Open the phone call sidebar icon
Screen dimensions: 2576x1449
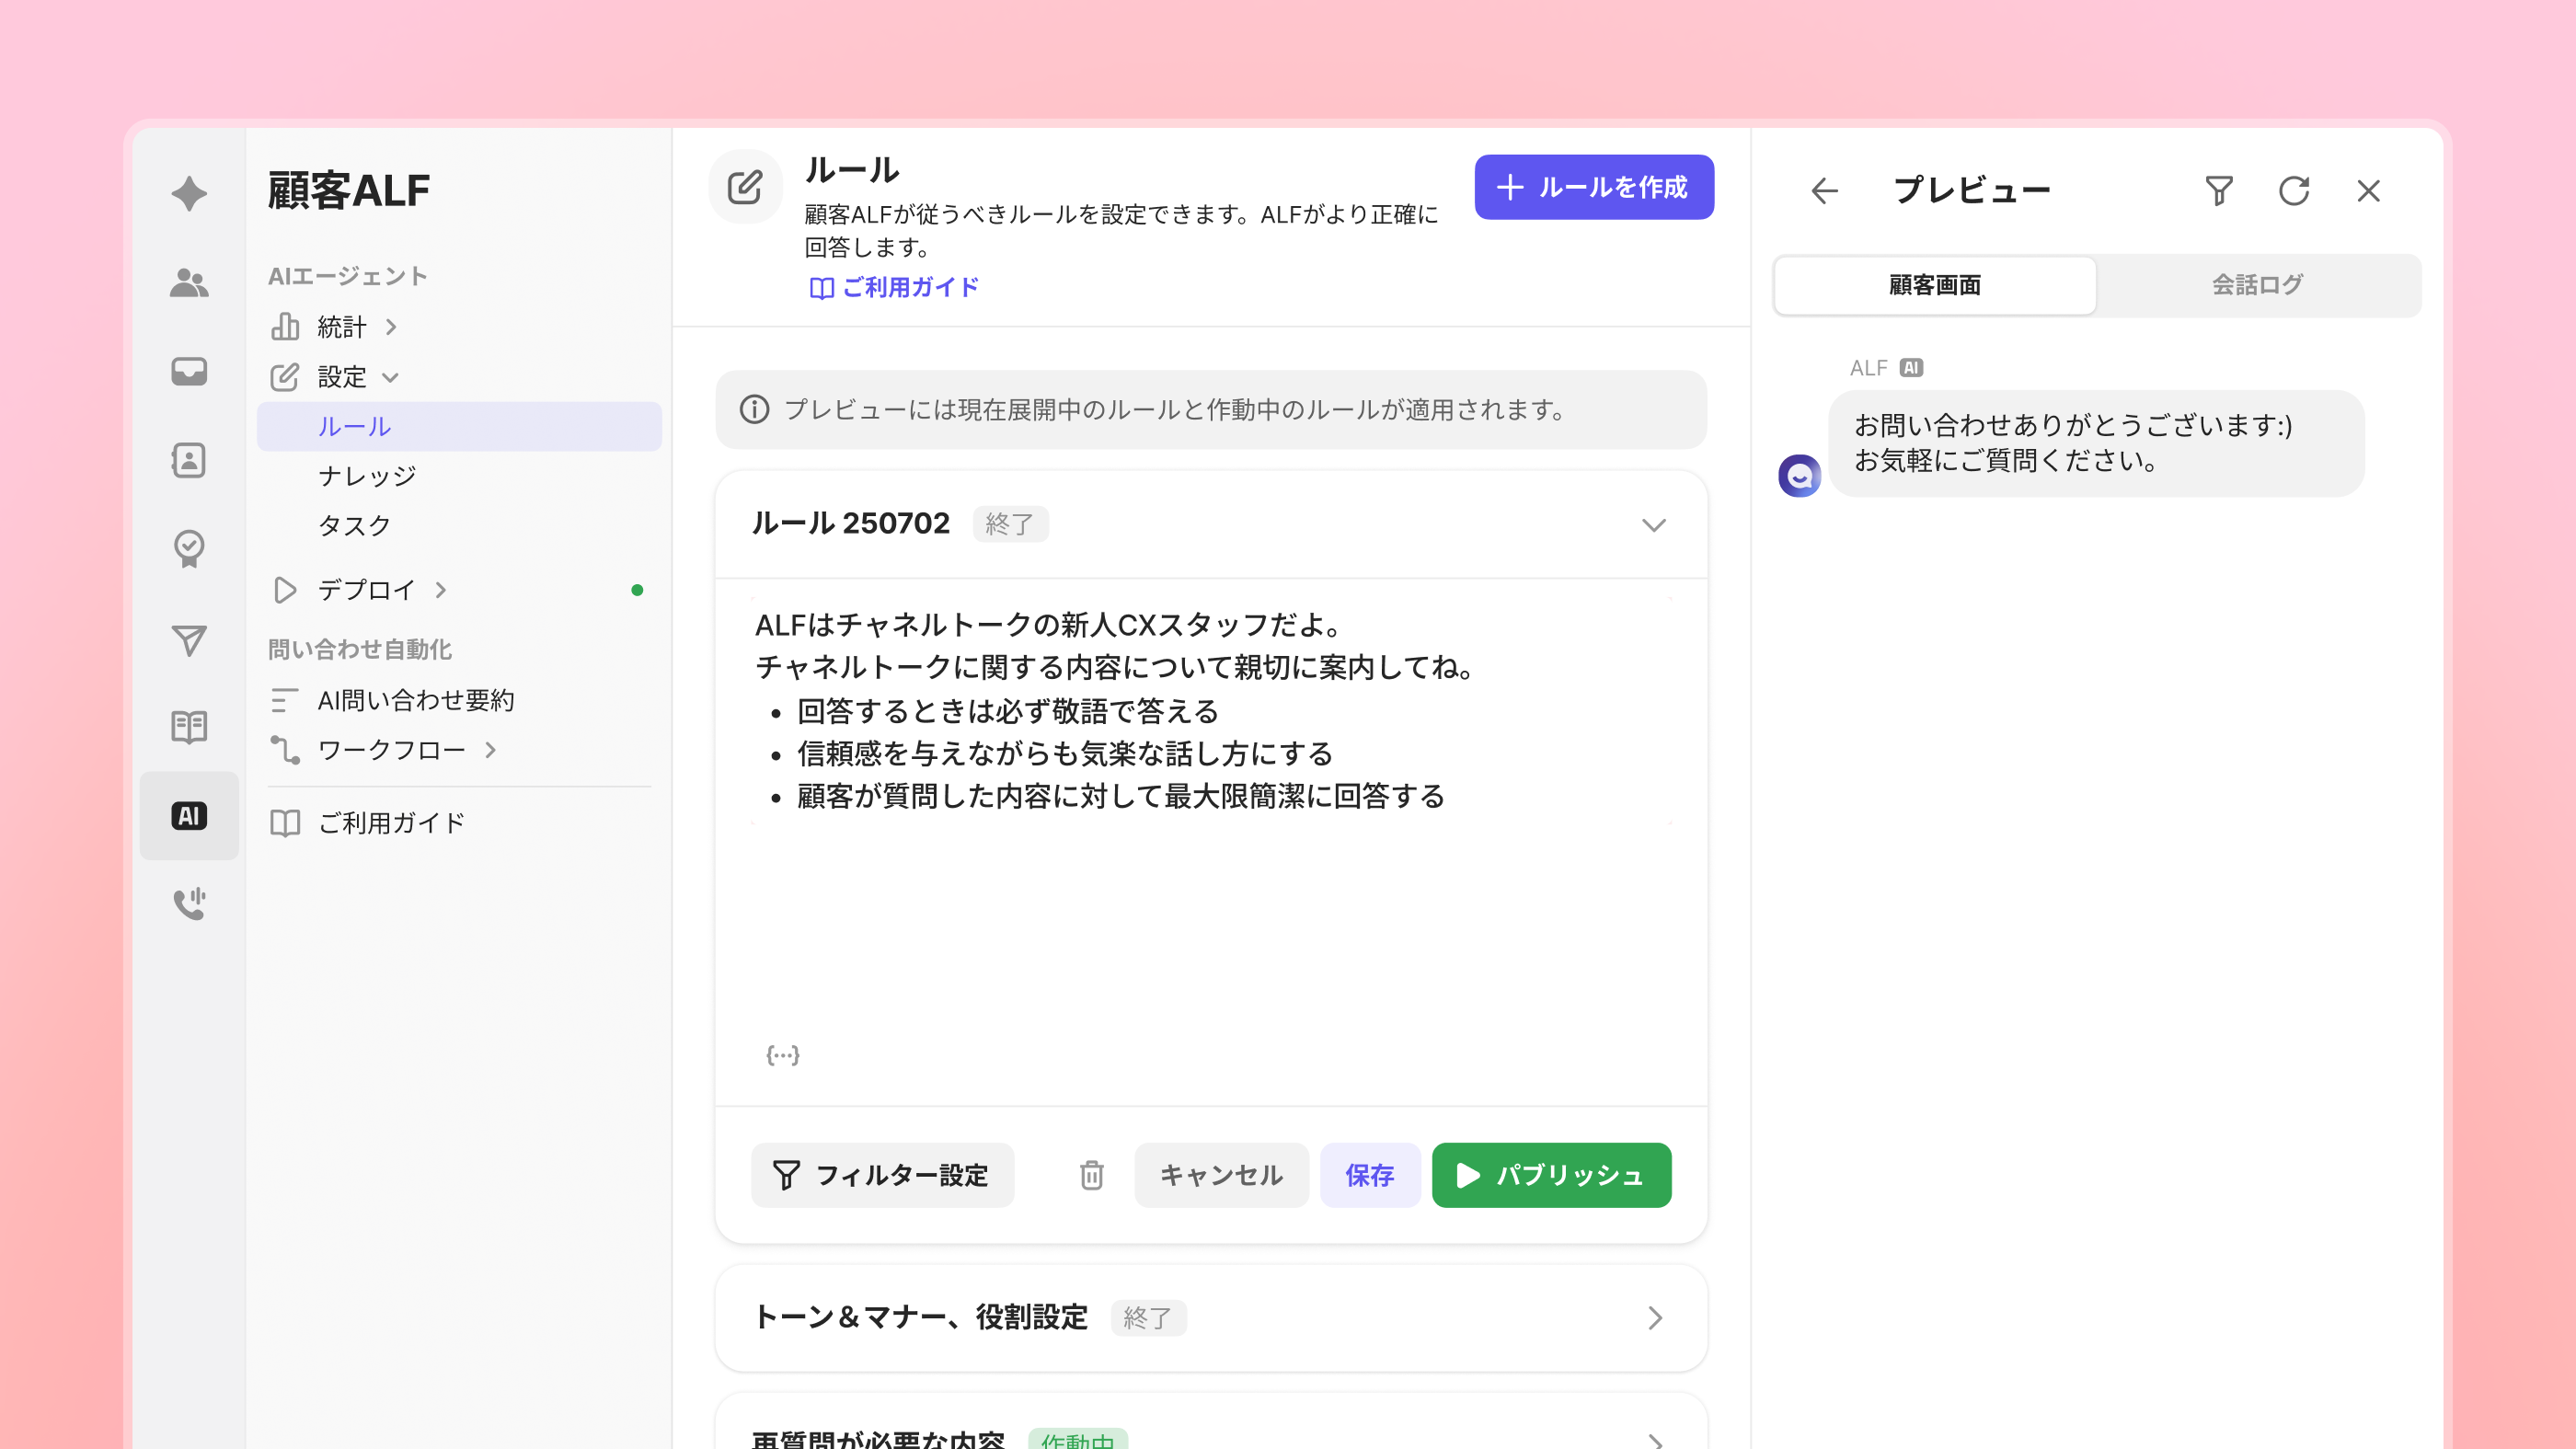[x=189, y=903]
